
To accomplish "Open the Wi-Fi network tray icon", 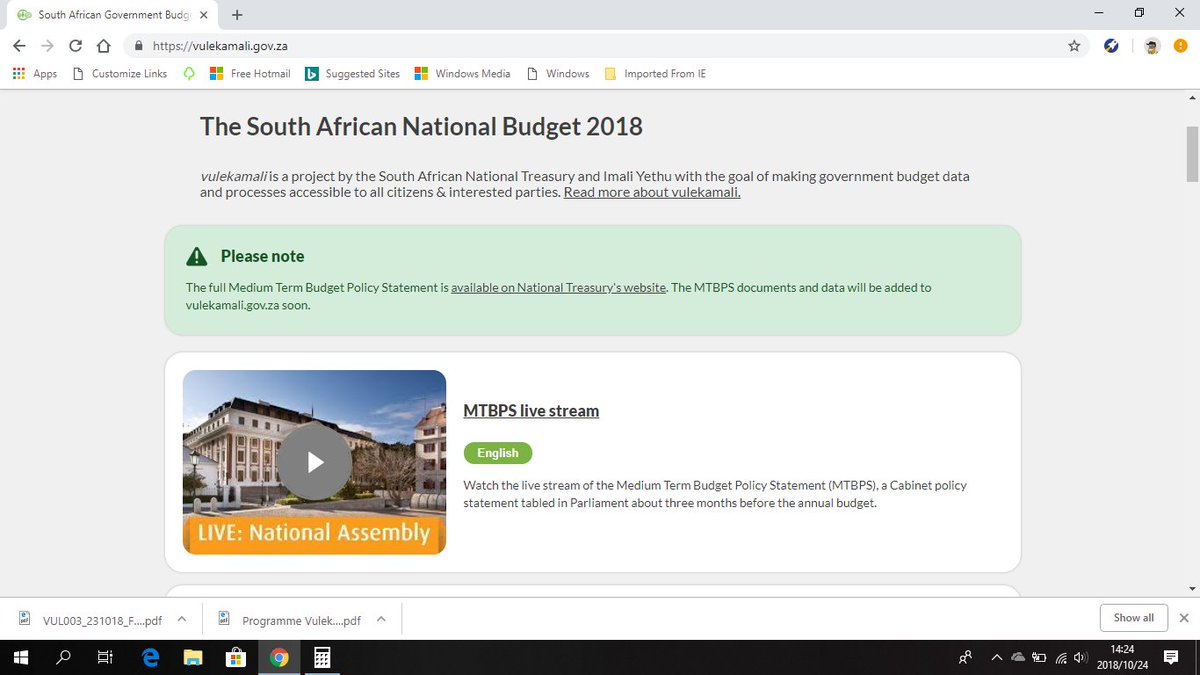I will pyautogui.click(x=1061, y=657).
